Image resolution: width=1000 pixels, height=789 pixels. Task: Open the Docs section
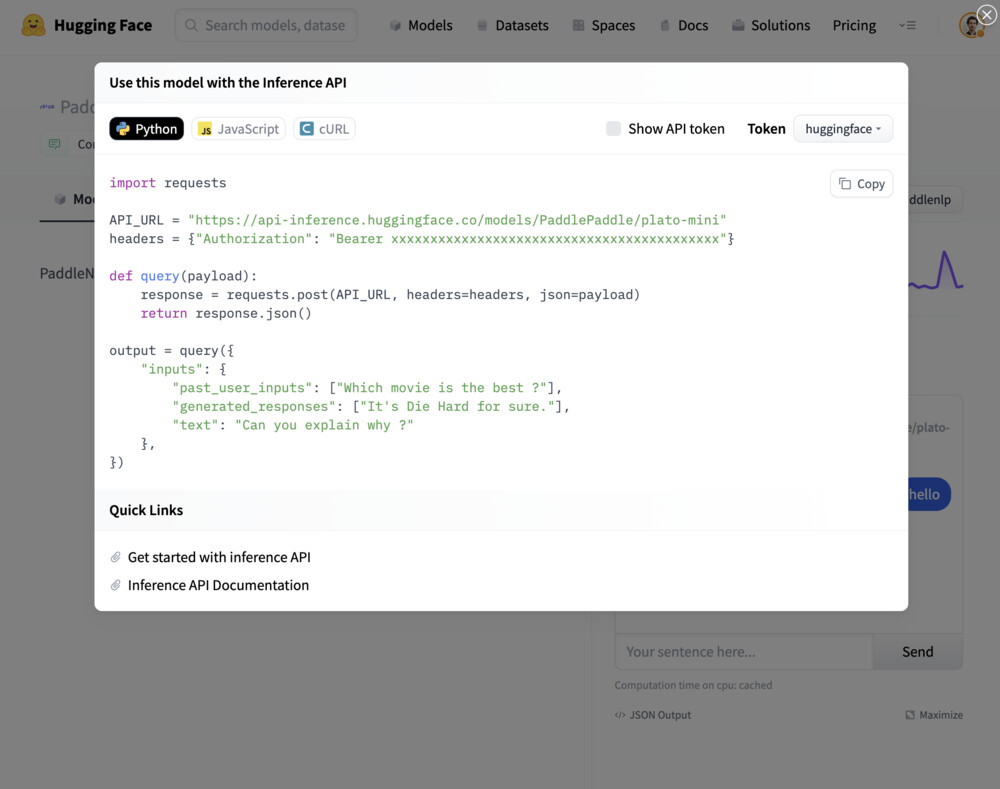[682, 25]
